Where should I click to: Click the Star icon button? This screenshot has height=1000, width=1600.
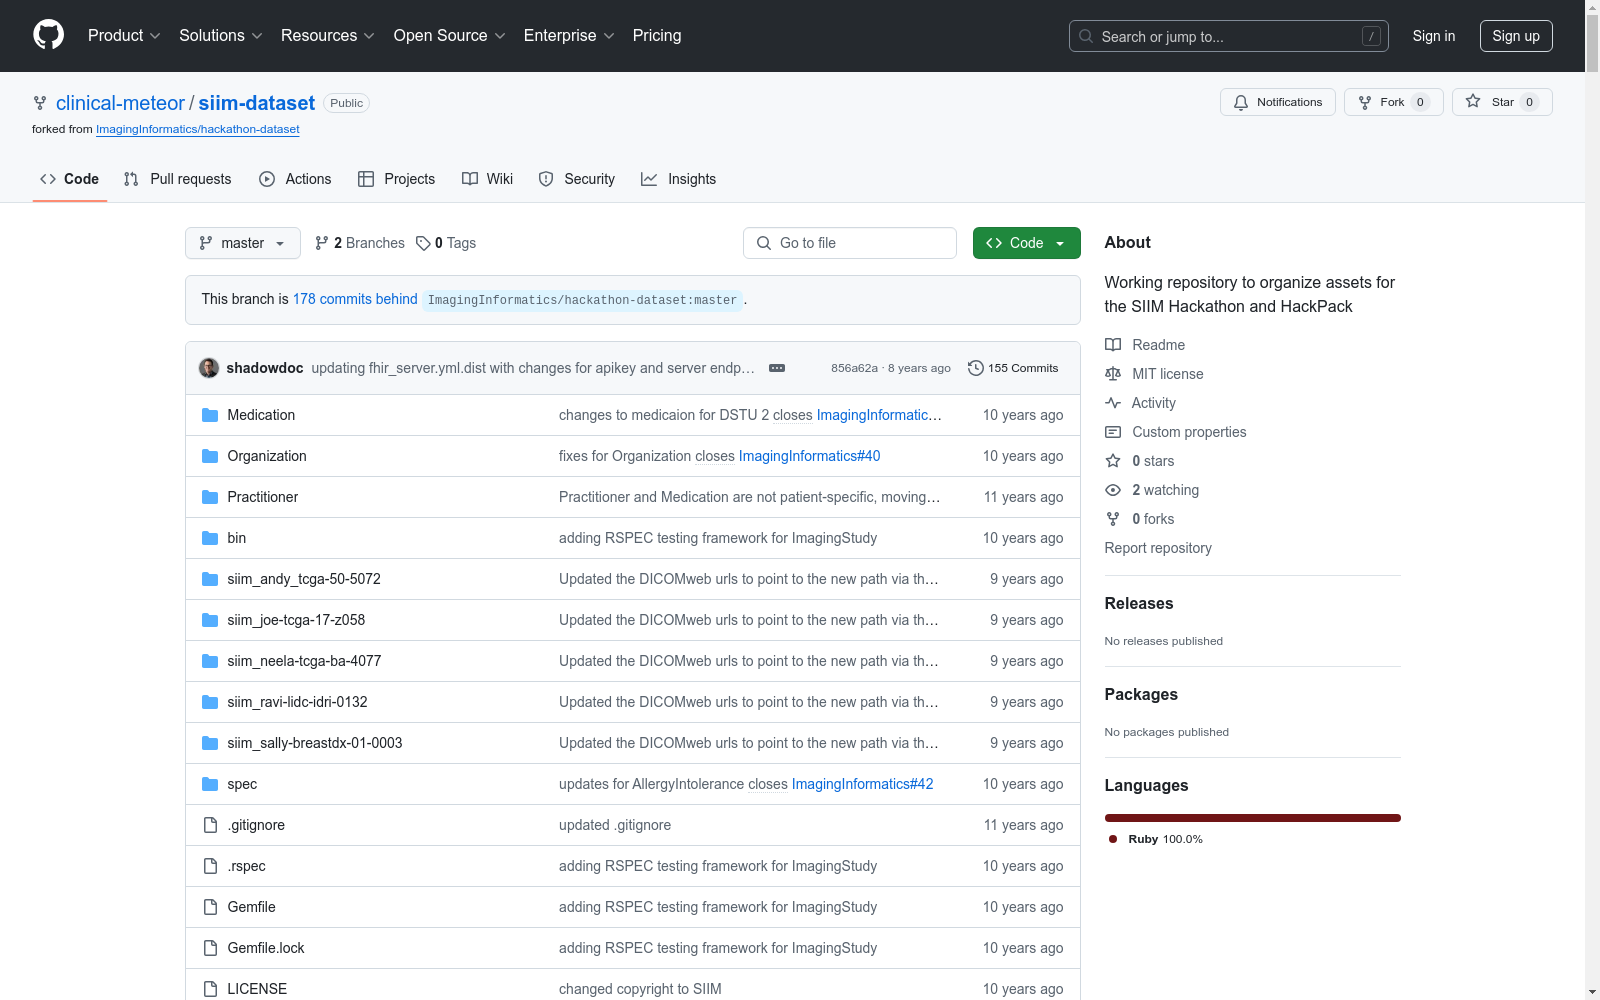[x=1473, y=101]
